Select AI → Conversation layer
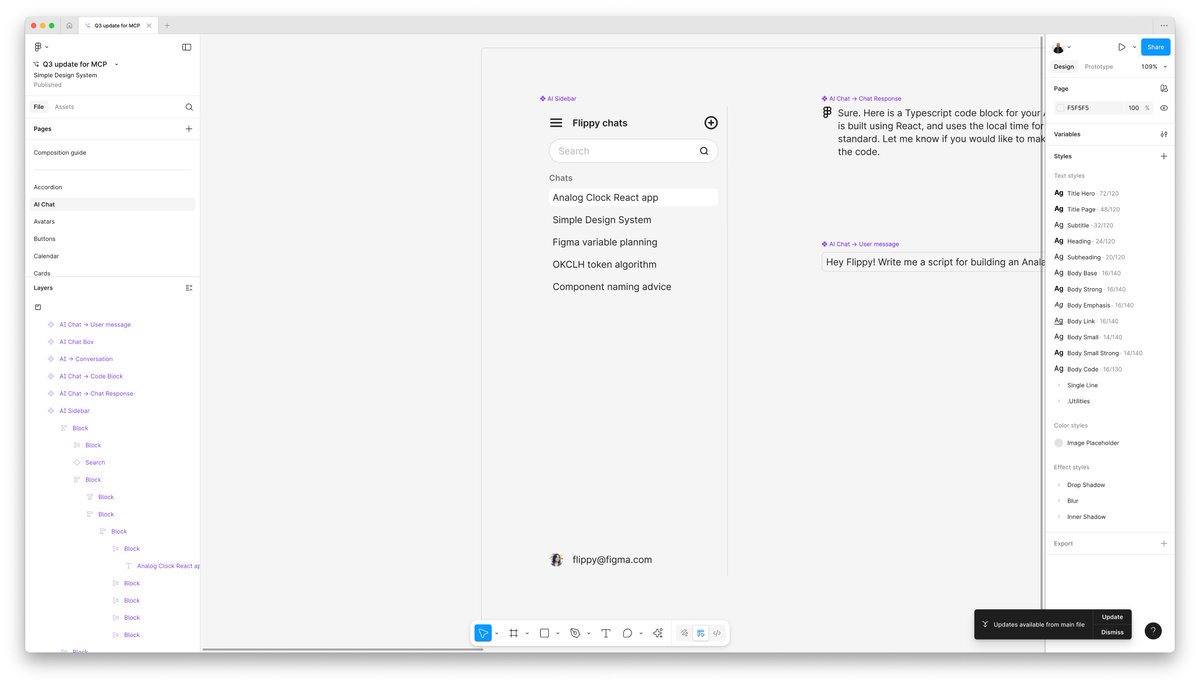 point(86,359)
